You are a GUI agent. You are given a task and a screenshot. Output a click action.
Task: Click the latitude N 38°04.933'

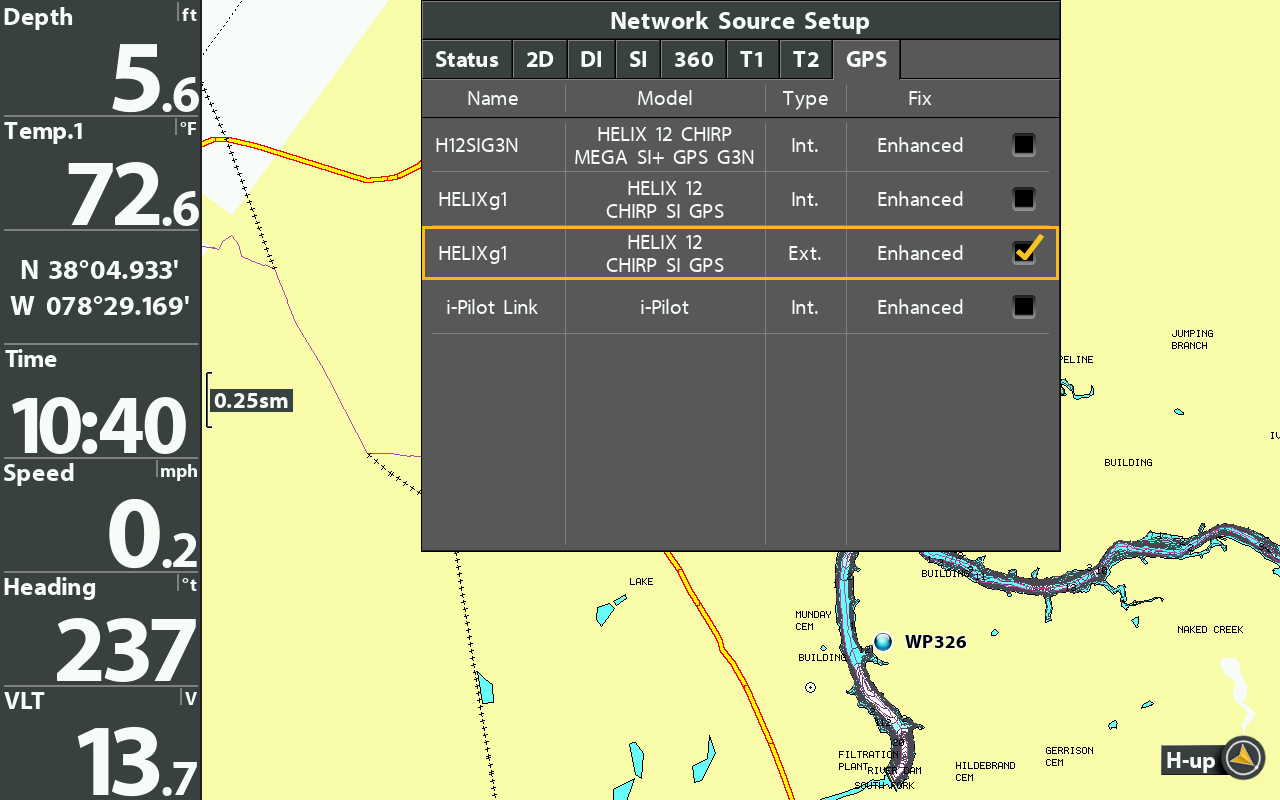click(100, 270)
